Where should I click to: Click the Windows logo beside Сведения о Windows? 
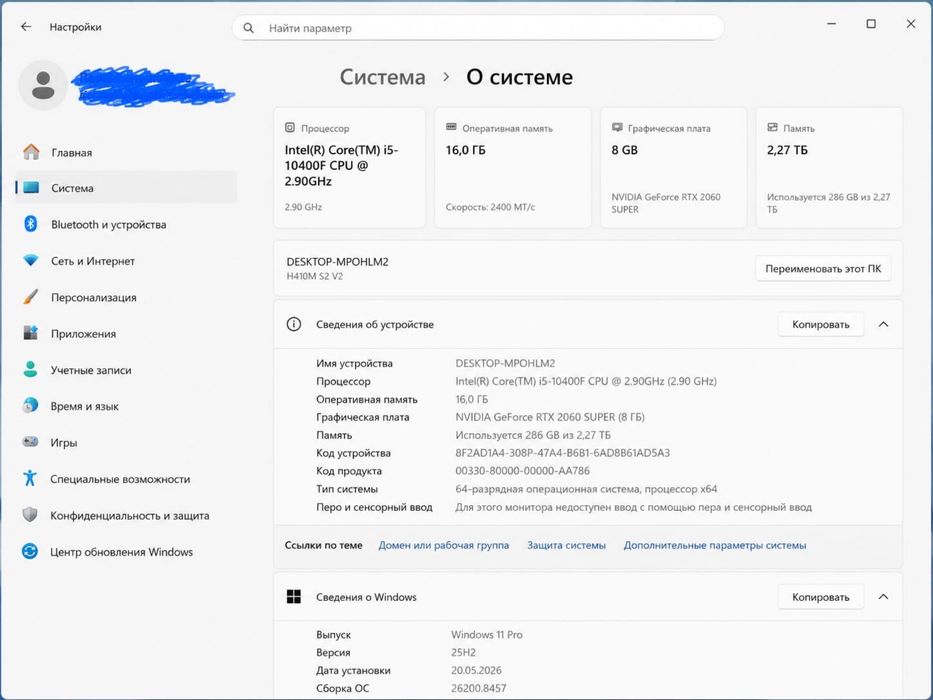(293, 596)
